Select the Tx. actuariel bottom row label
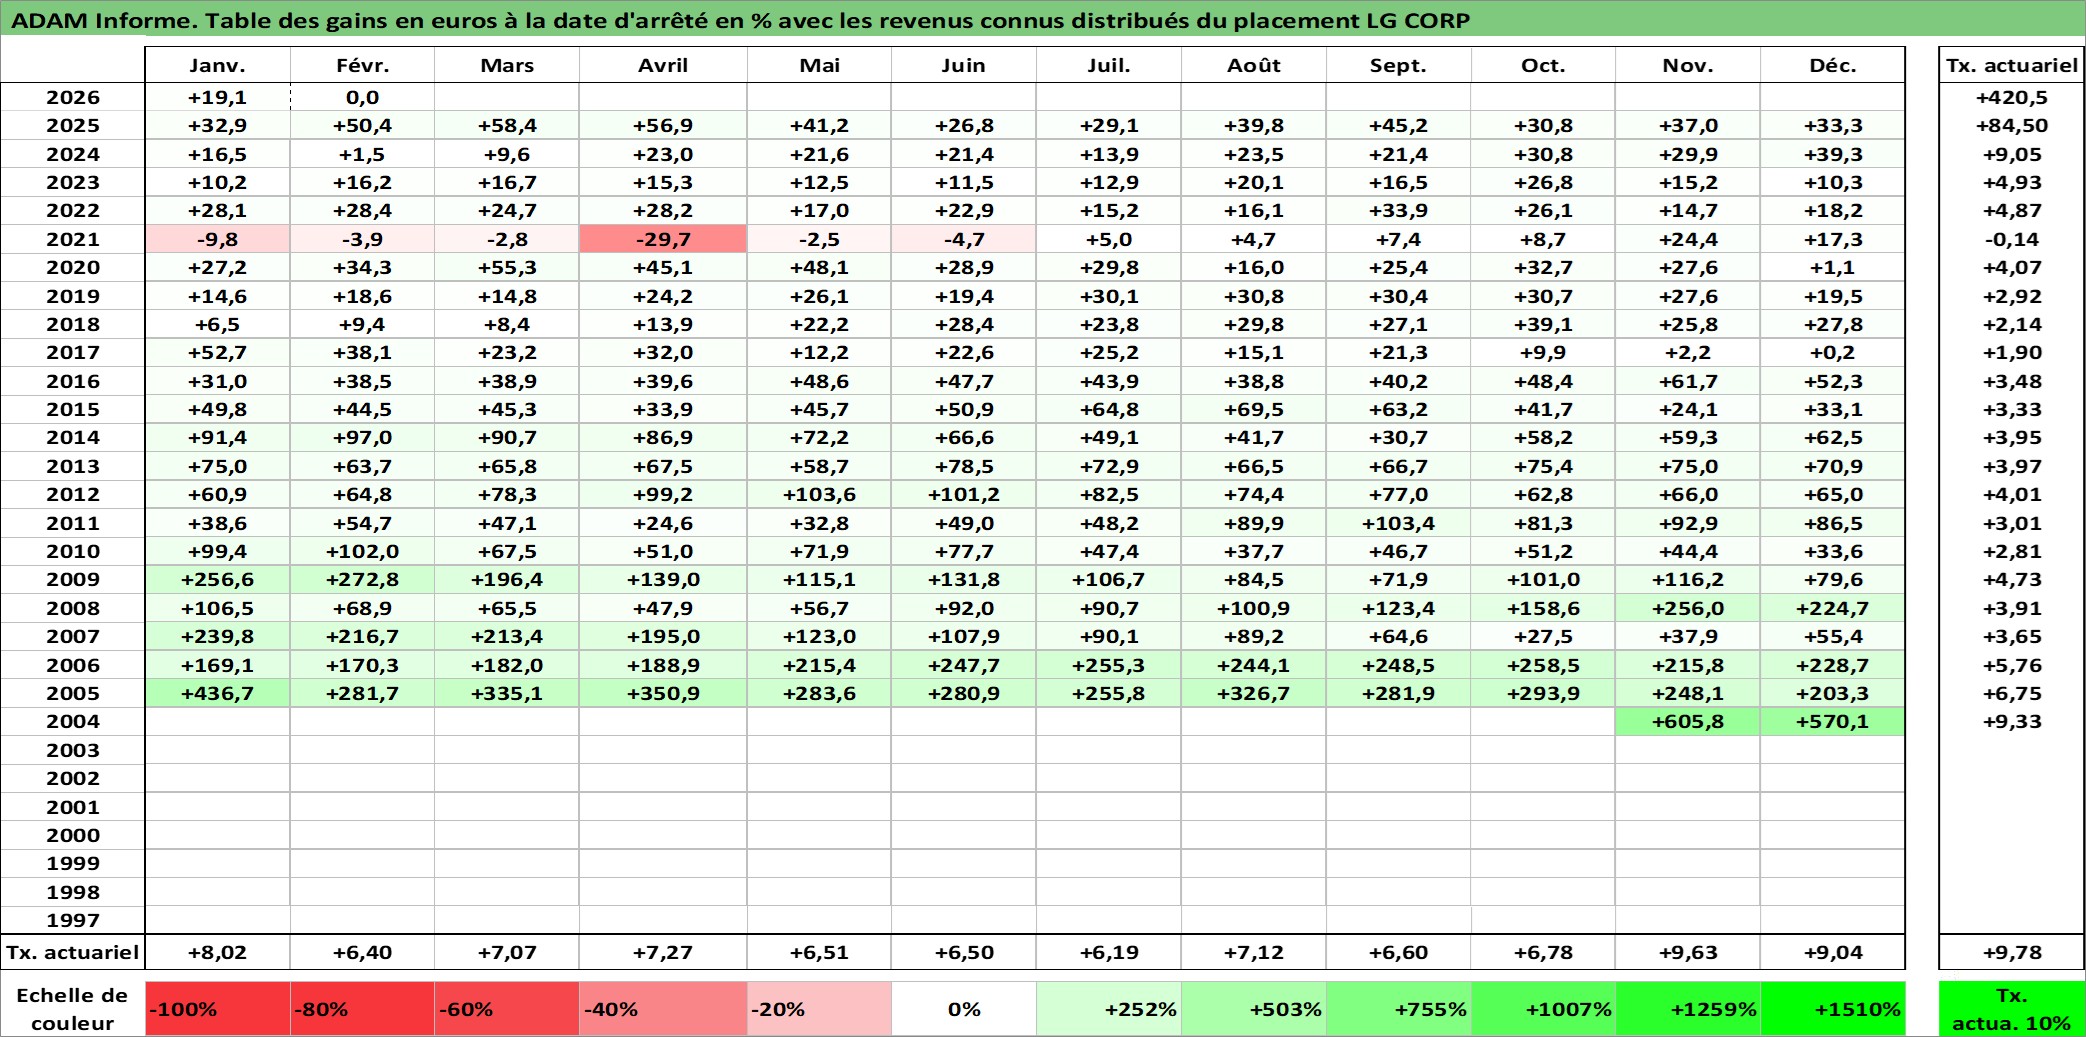 point(73,952)
